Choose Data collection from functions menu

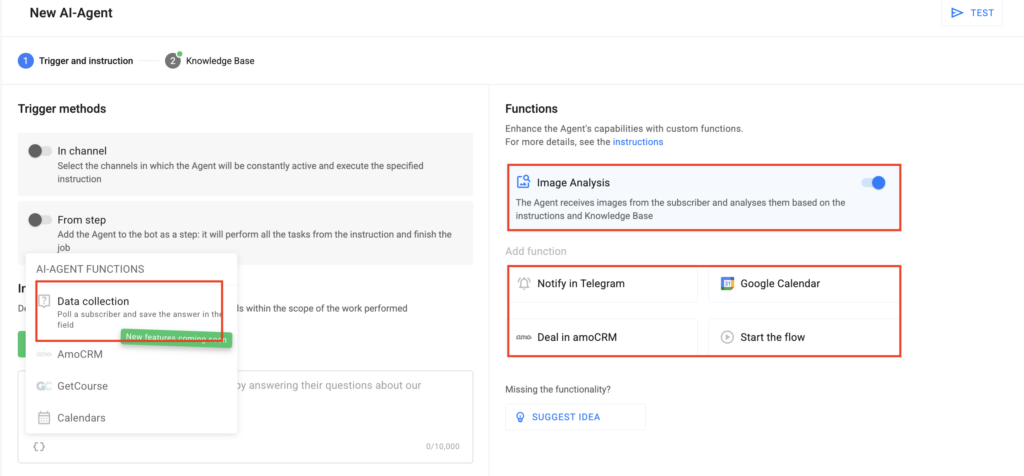[x=93, y=301]
